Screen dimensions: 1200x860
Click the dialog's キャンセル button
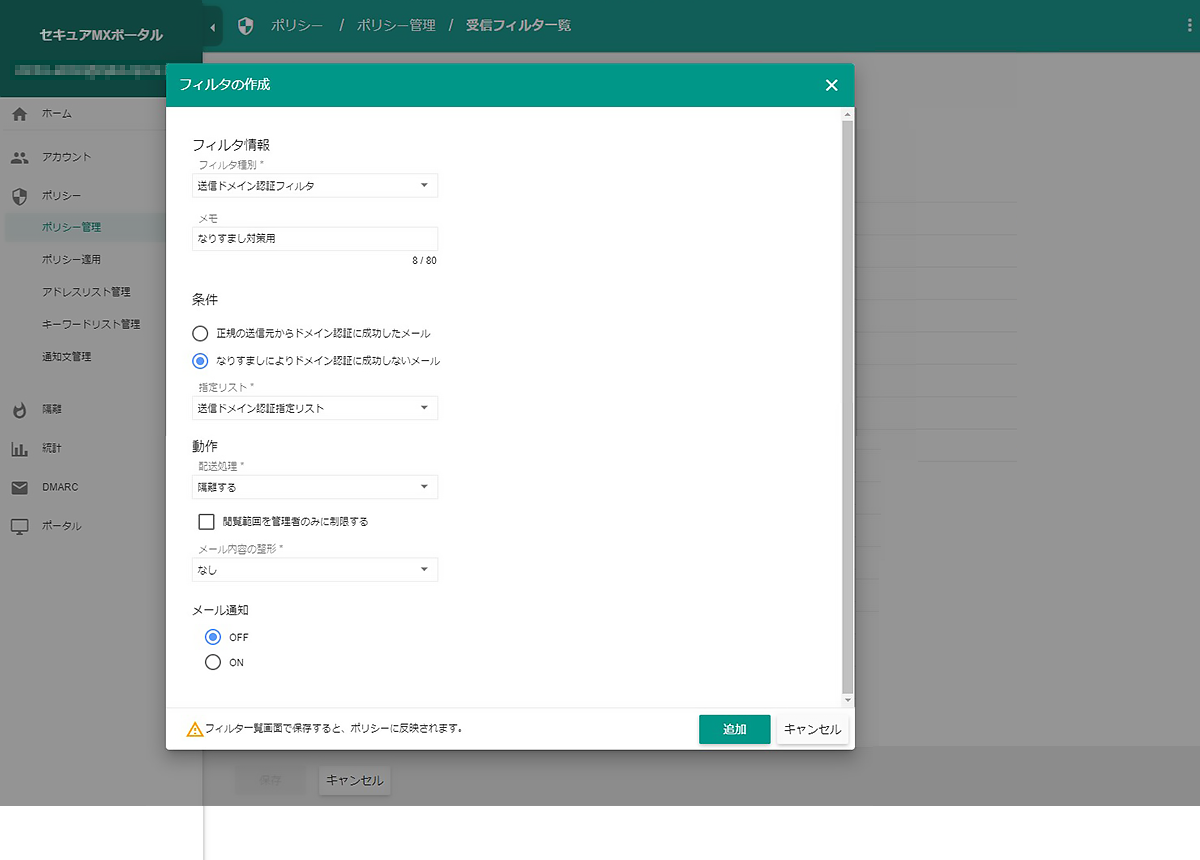pyautogui.click(x=812, y=729)
